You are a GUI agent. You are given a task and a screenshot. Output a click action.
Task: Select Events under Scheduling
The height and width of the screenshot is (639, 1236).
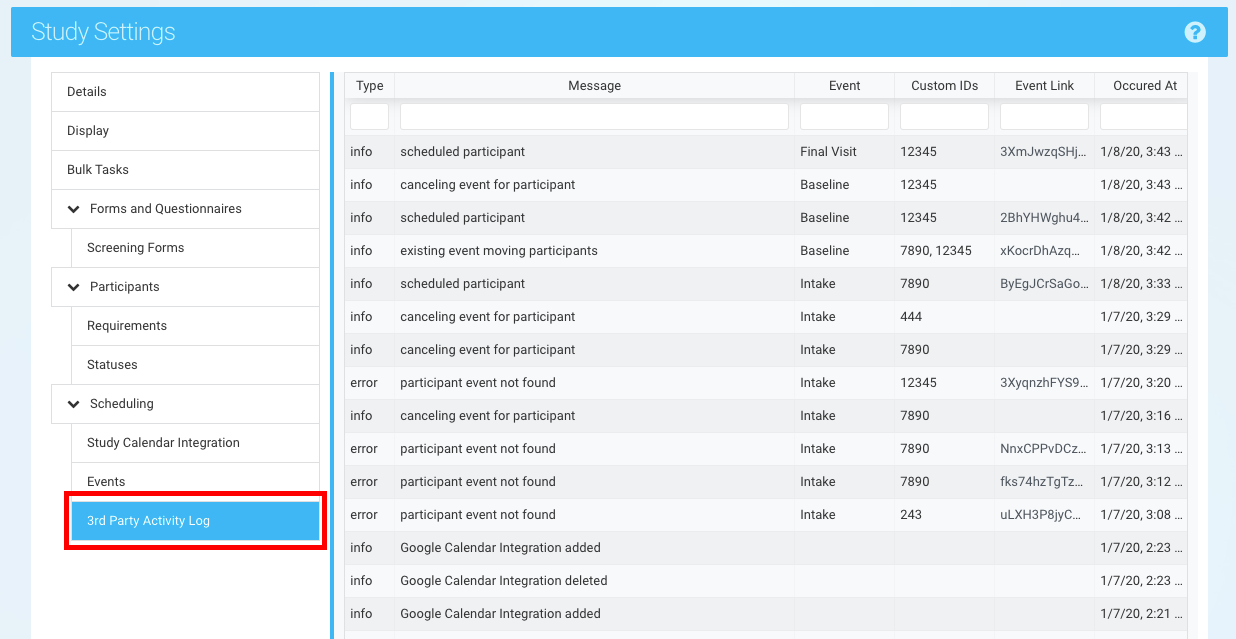click(106, 482)
